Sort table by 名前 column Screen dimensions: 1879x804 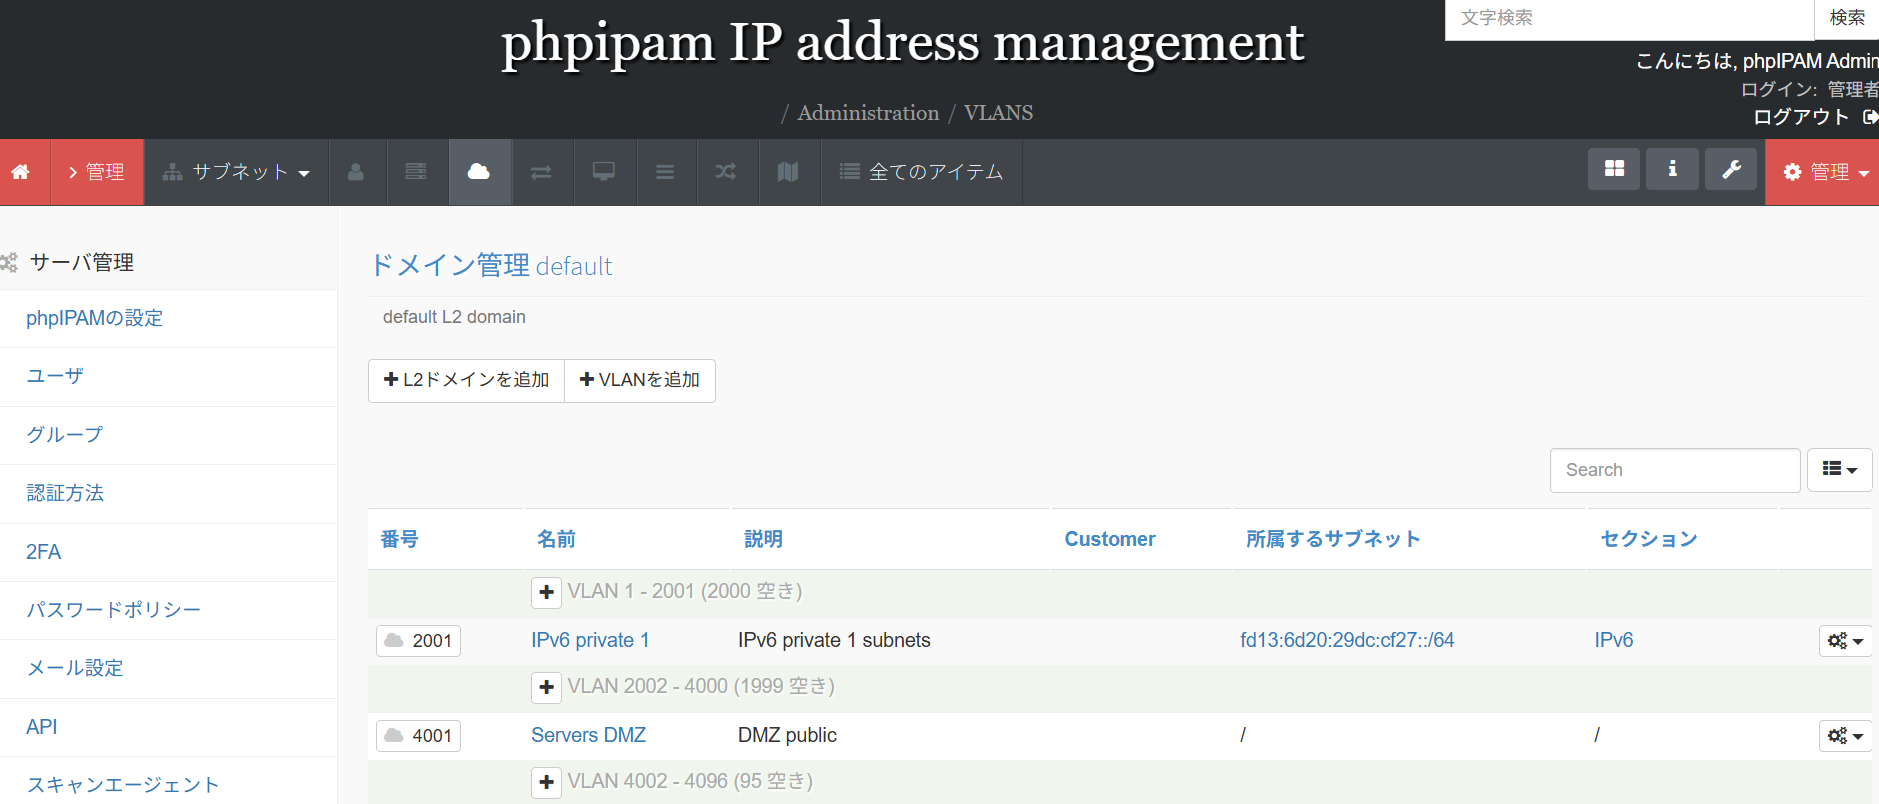click(x=556, y=539)
